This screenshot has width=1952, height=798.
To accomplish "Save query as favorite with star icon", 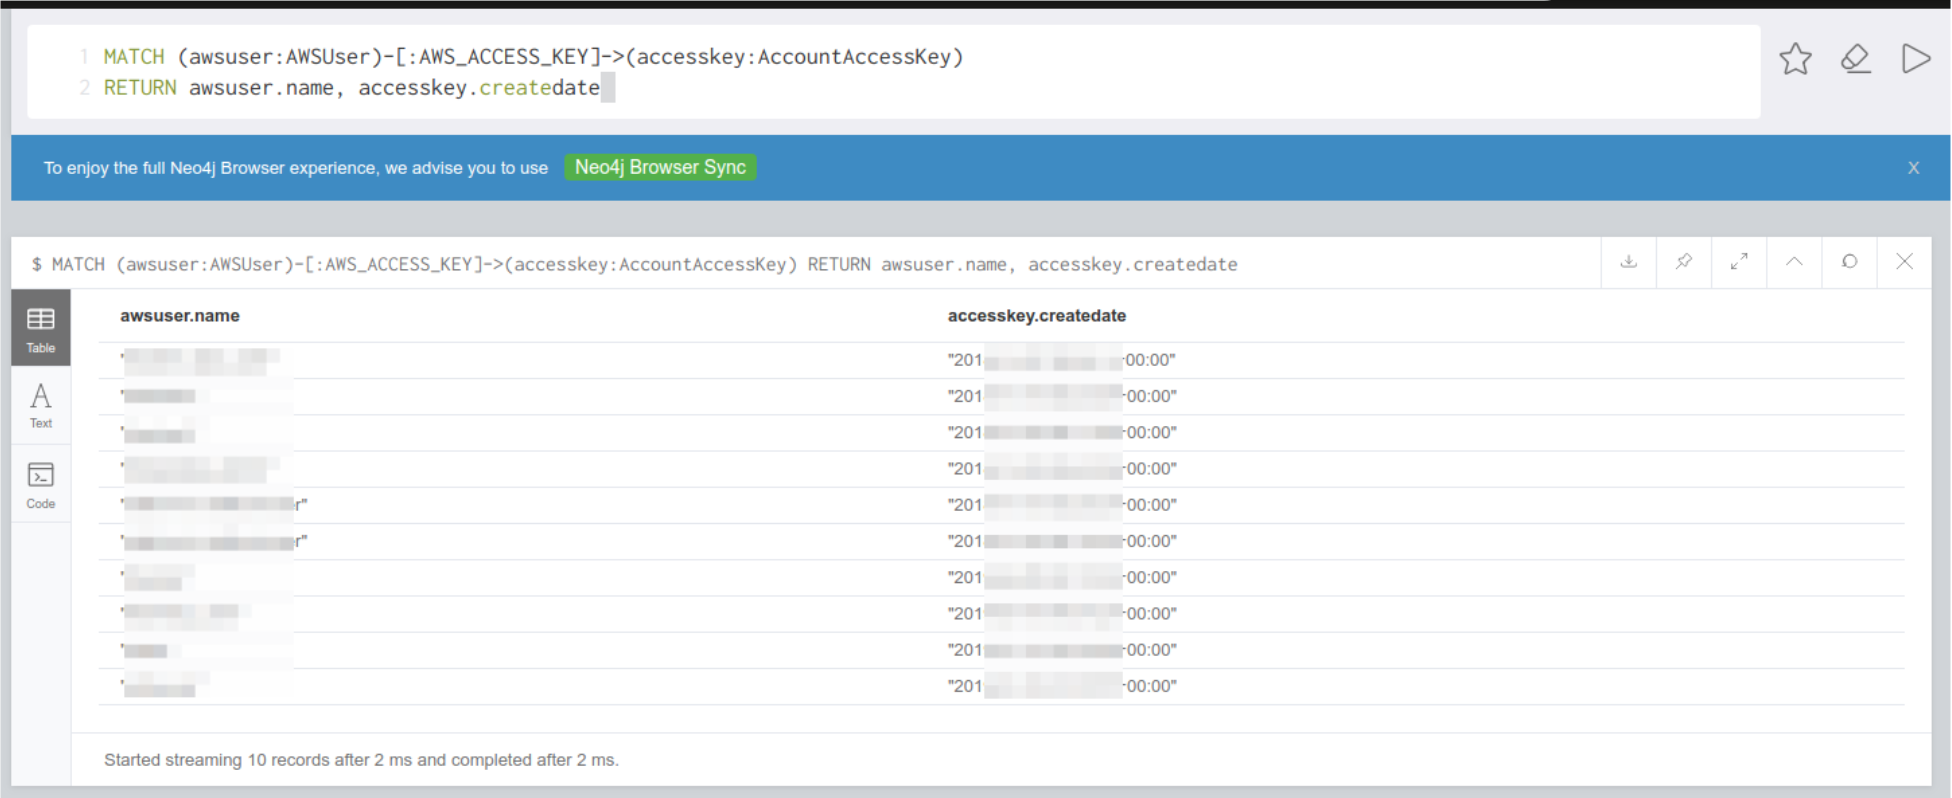I will click(1795, 59).
